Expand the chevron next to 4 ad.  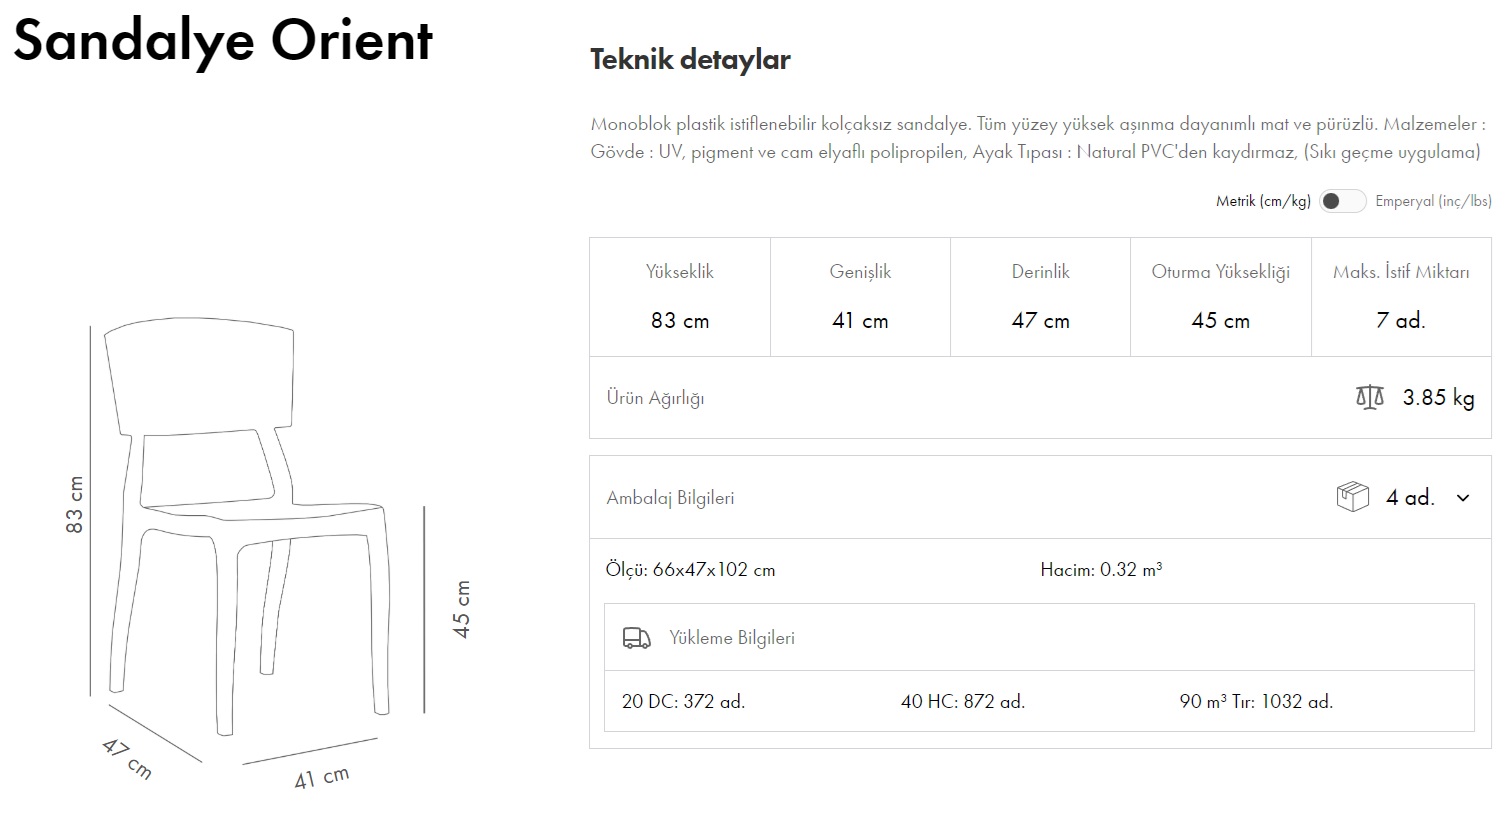pyautogui.click(x=1463, y=498)
